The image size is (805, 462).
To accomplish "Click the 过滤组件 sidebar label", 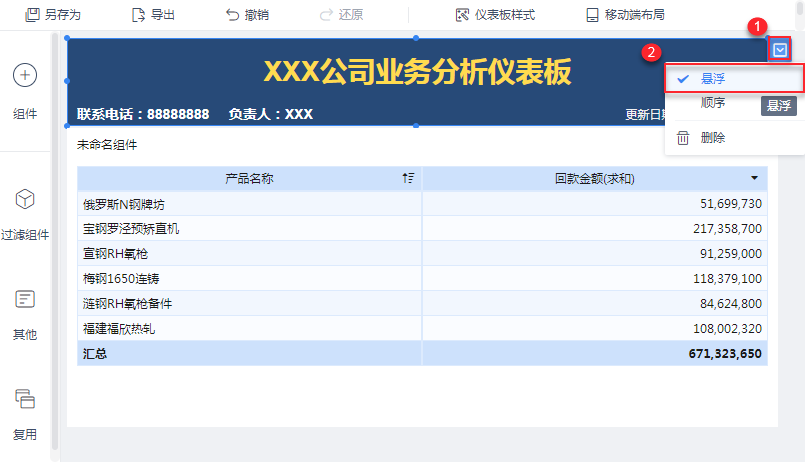I will pos(25,235).
